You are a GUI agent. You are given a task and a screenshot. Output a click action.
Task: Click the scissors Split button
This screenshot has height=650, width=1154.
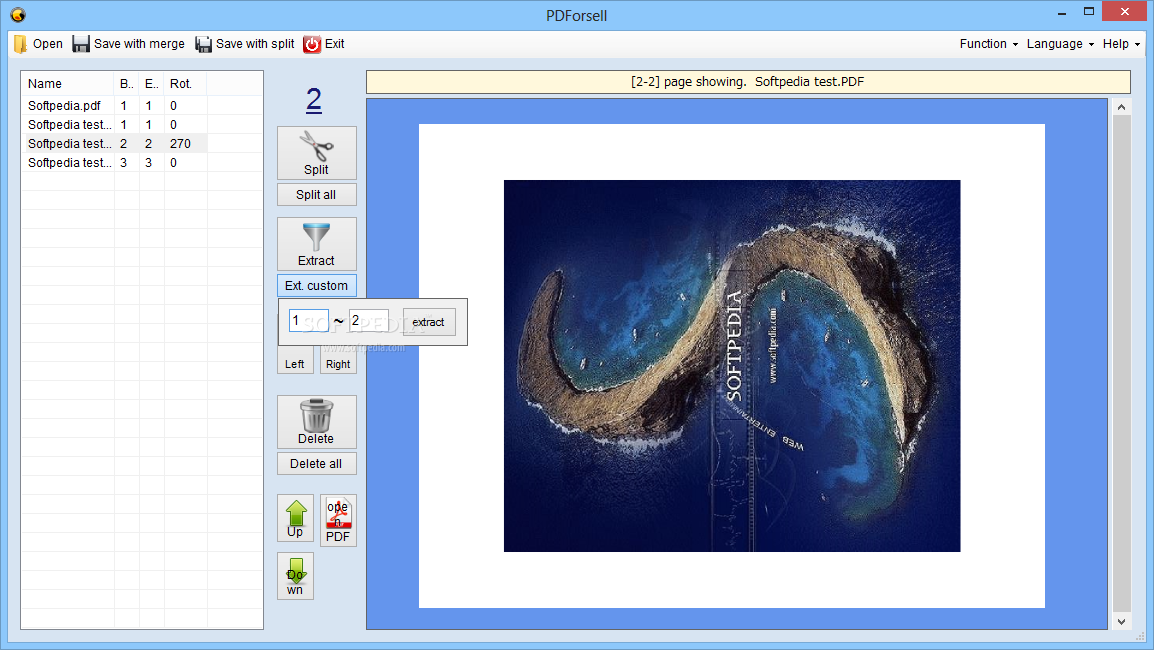click(x=316, y=153)
